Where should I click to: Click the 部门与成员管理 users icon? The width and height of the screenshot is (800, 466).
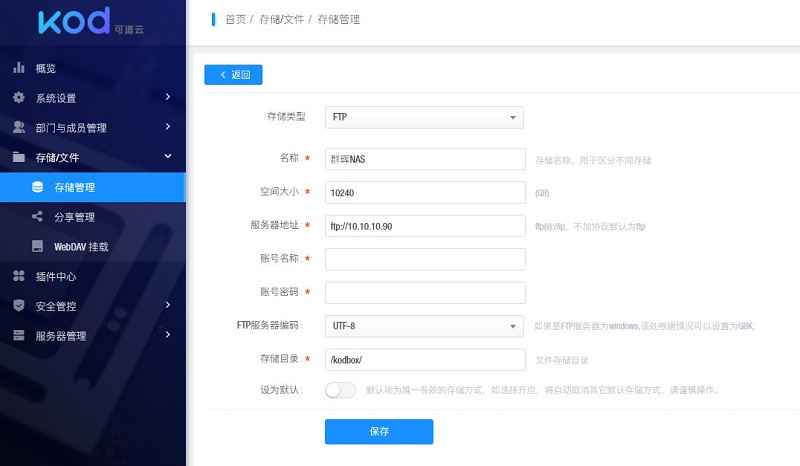click(18, 128)
